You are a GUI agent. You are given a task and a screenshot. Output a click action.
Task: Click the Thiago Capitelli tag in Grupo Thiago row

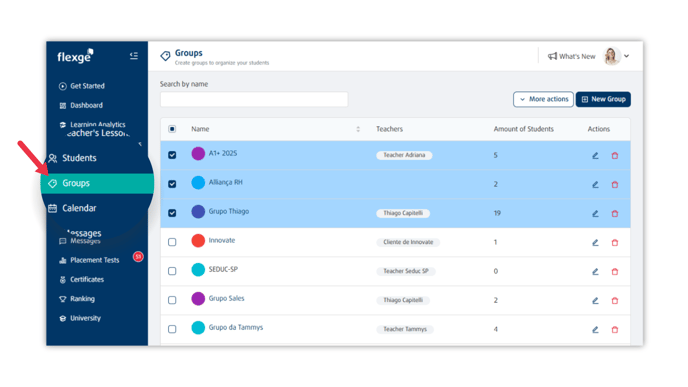(x=403, y=213)
